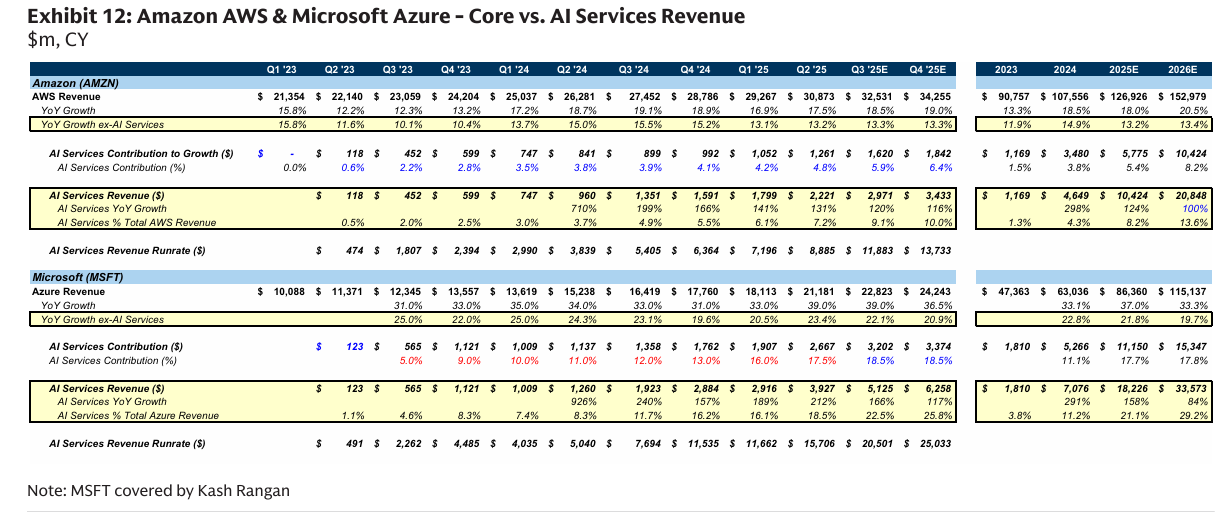
Task: Click the MSFT covered by Kash Rangan note
Action: [158, 490]
